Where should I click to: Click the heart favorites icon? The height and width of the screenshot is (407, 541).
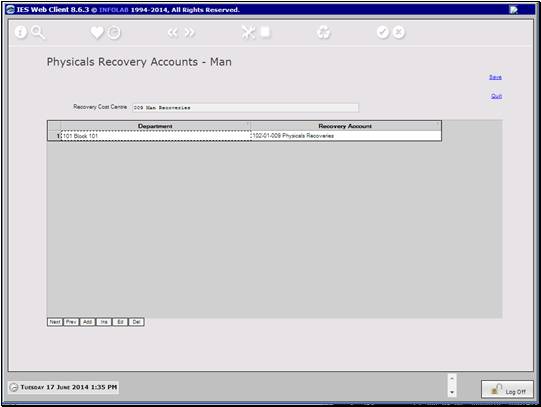[x=97, y=33]
